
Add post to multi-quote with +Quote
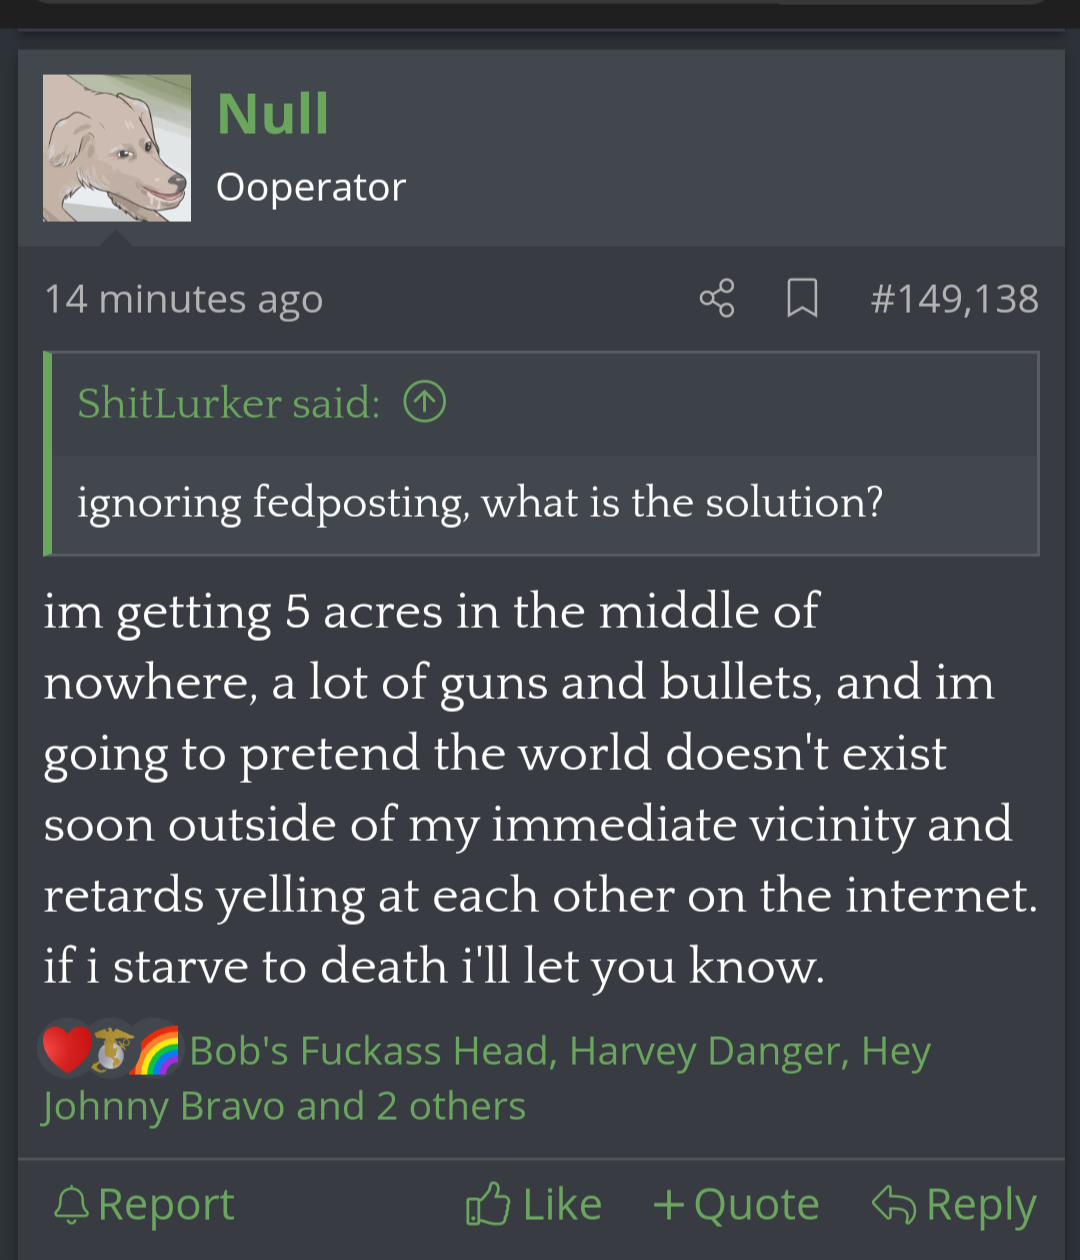tap(736, 1204)
